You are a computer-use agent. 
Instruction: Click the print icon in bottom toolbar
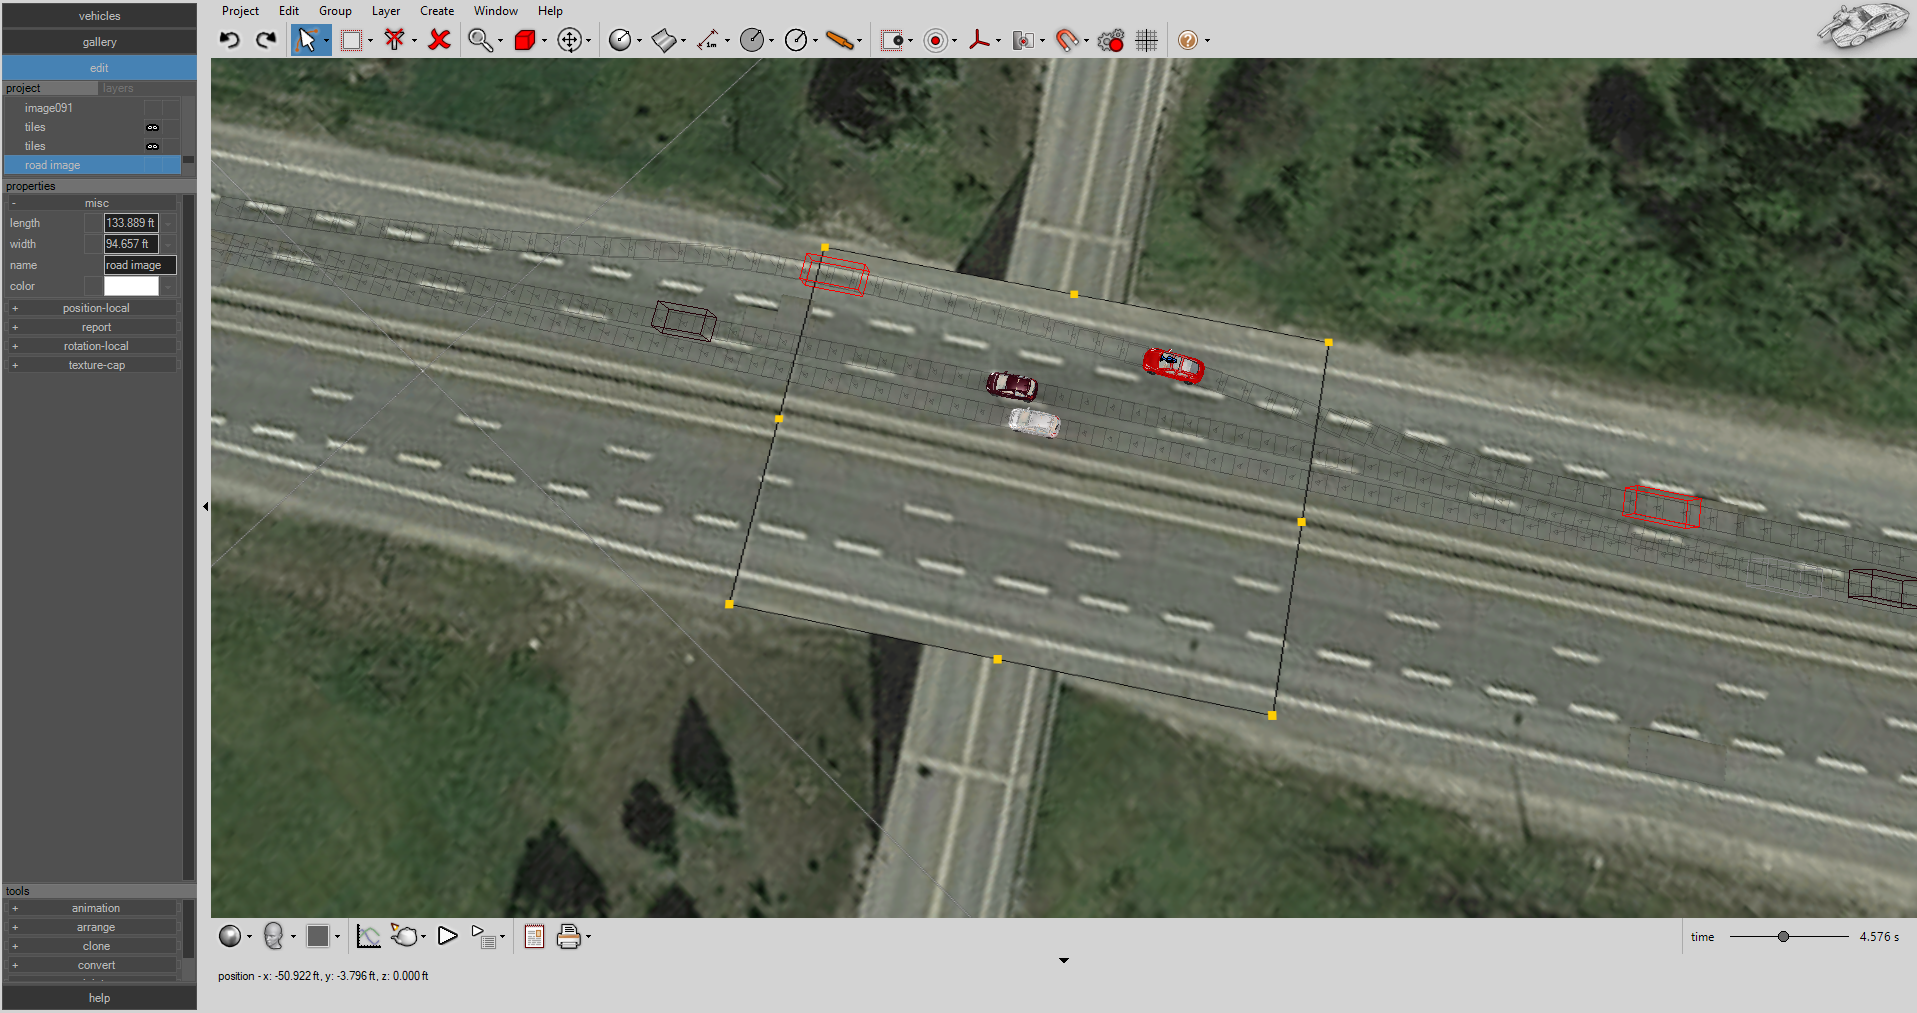(x=569, y=936)
